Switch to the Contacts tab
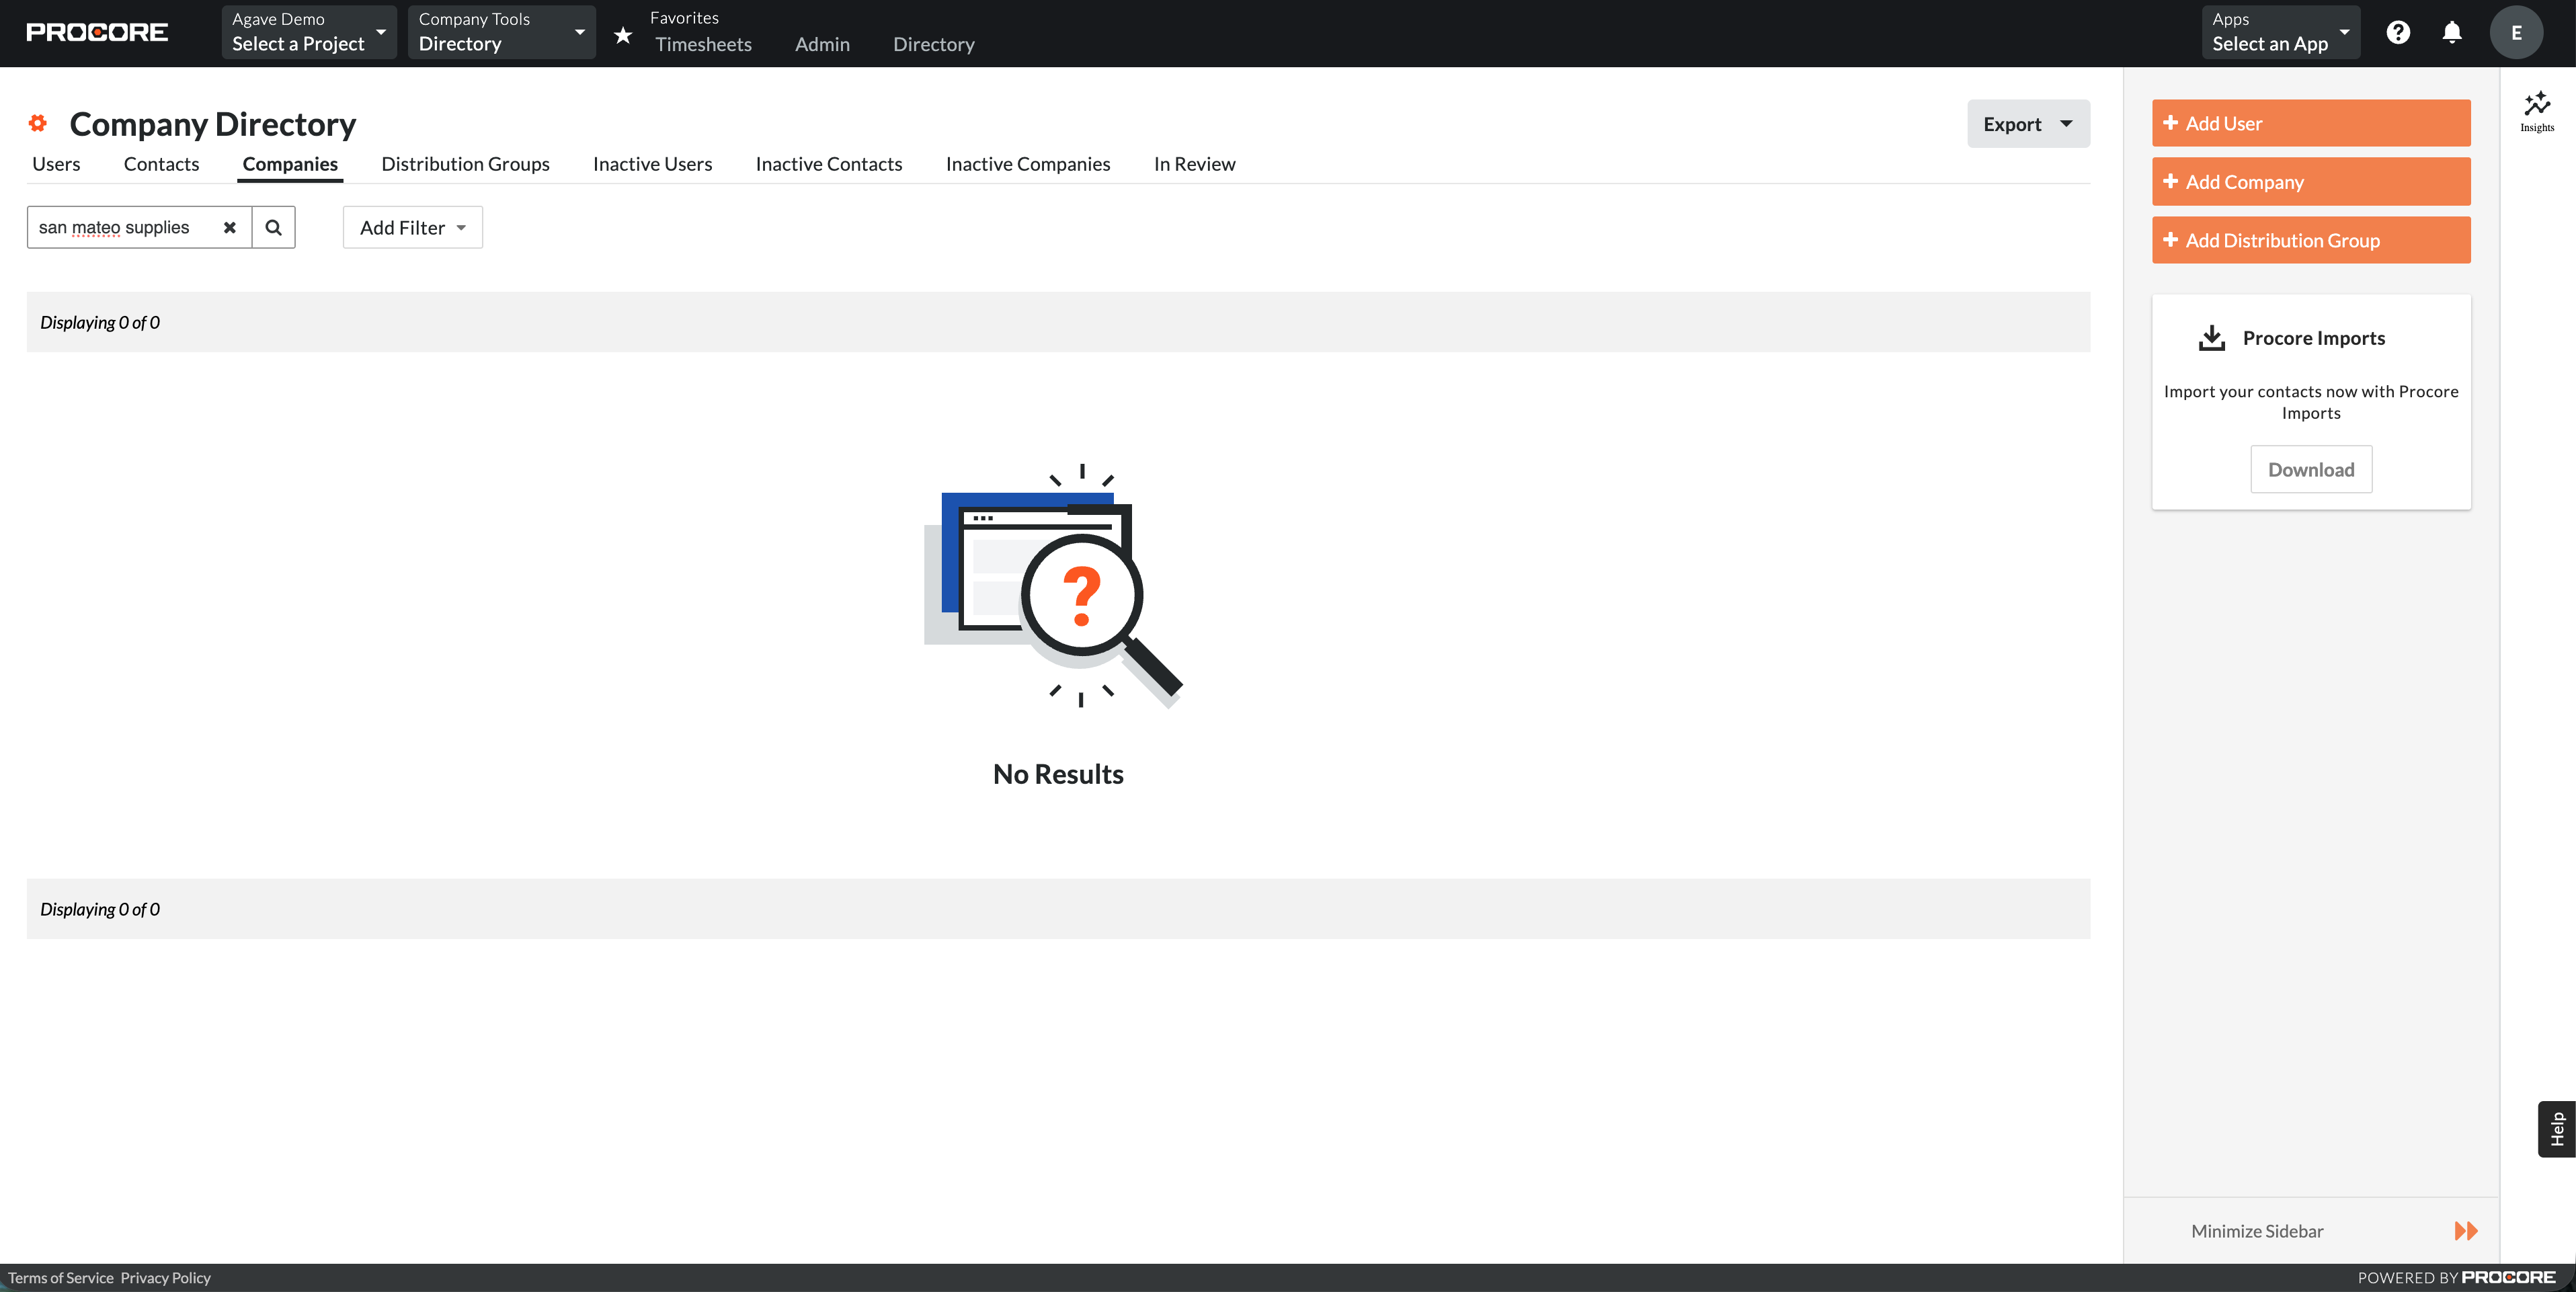This screenshot has width=2576, height=1292. tap(162, 164)
